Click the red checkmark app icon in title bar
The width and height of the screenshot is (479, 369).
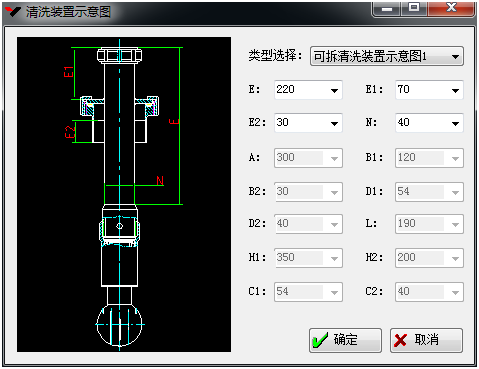13,11
